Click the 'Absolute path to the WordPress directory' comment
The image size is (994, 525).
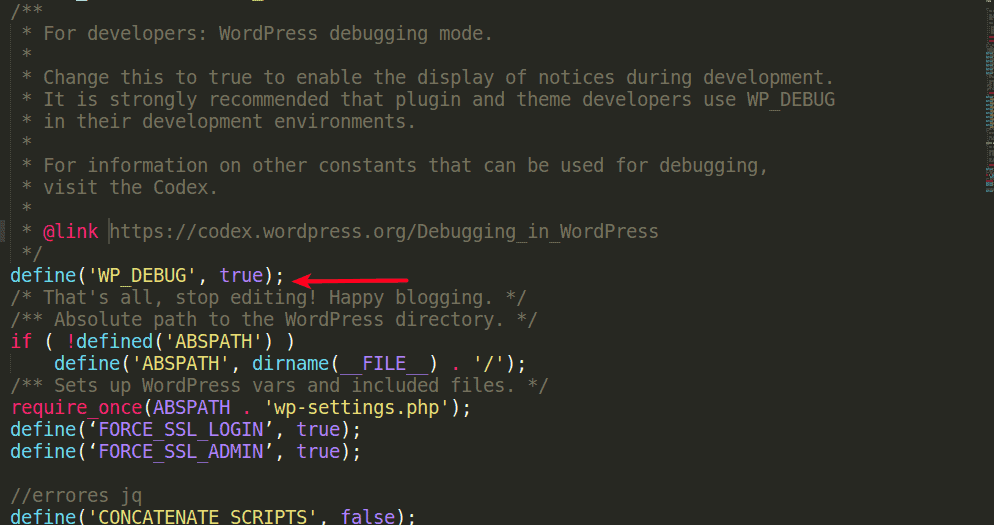(274, 319)
